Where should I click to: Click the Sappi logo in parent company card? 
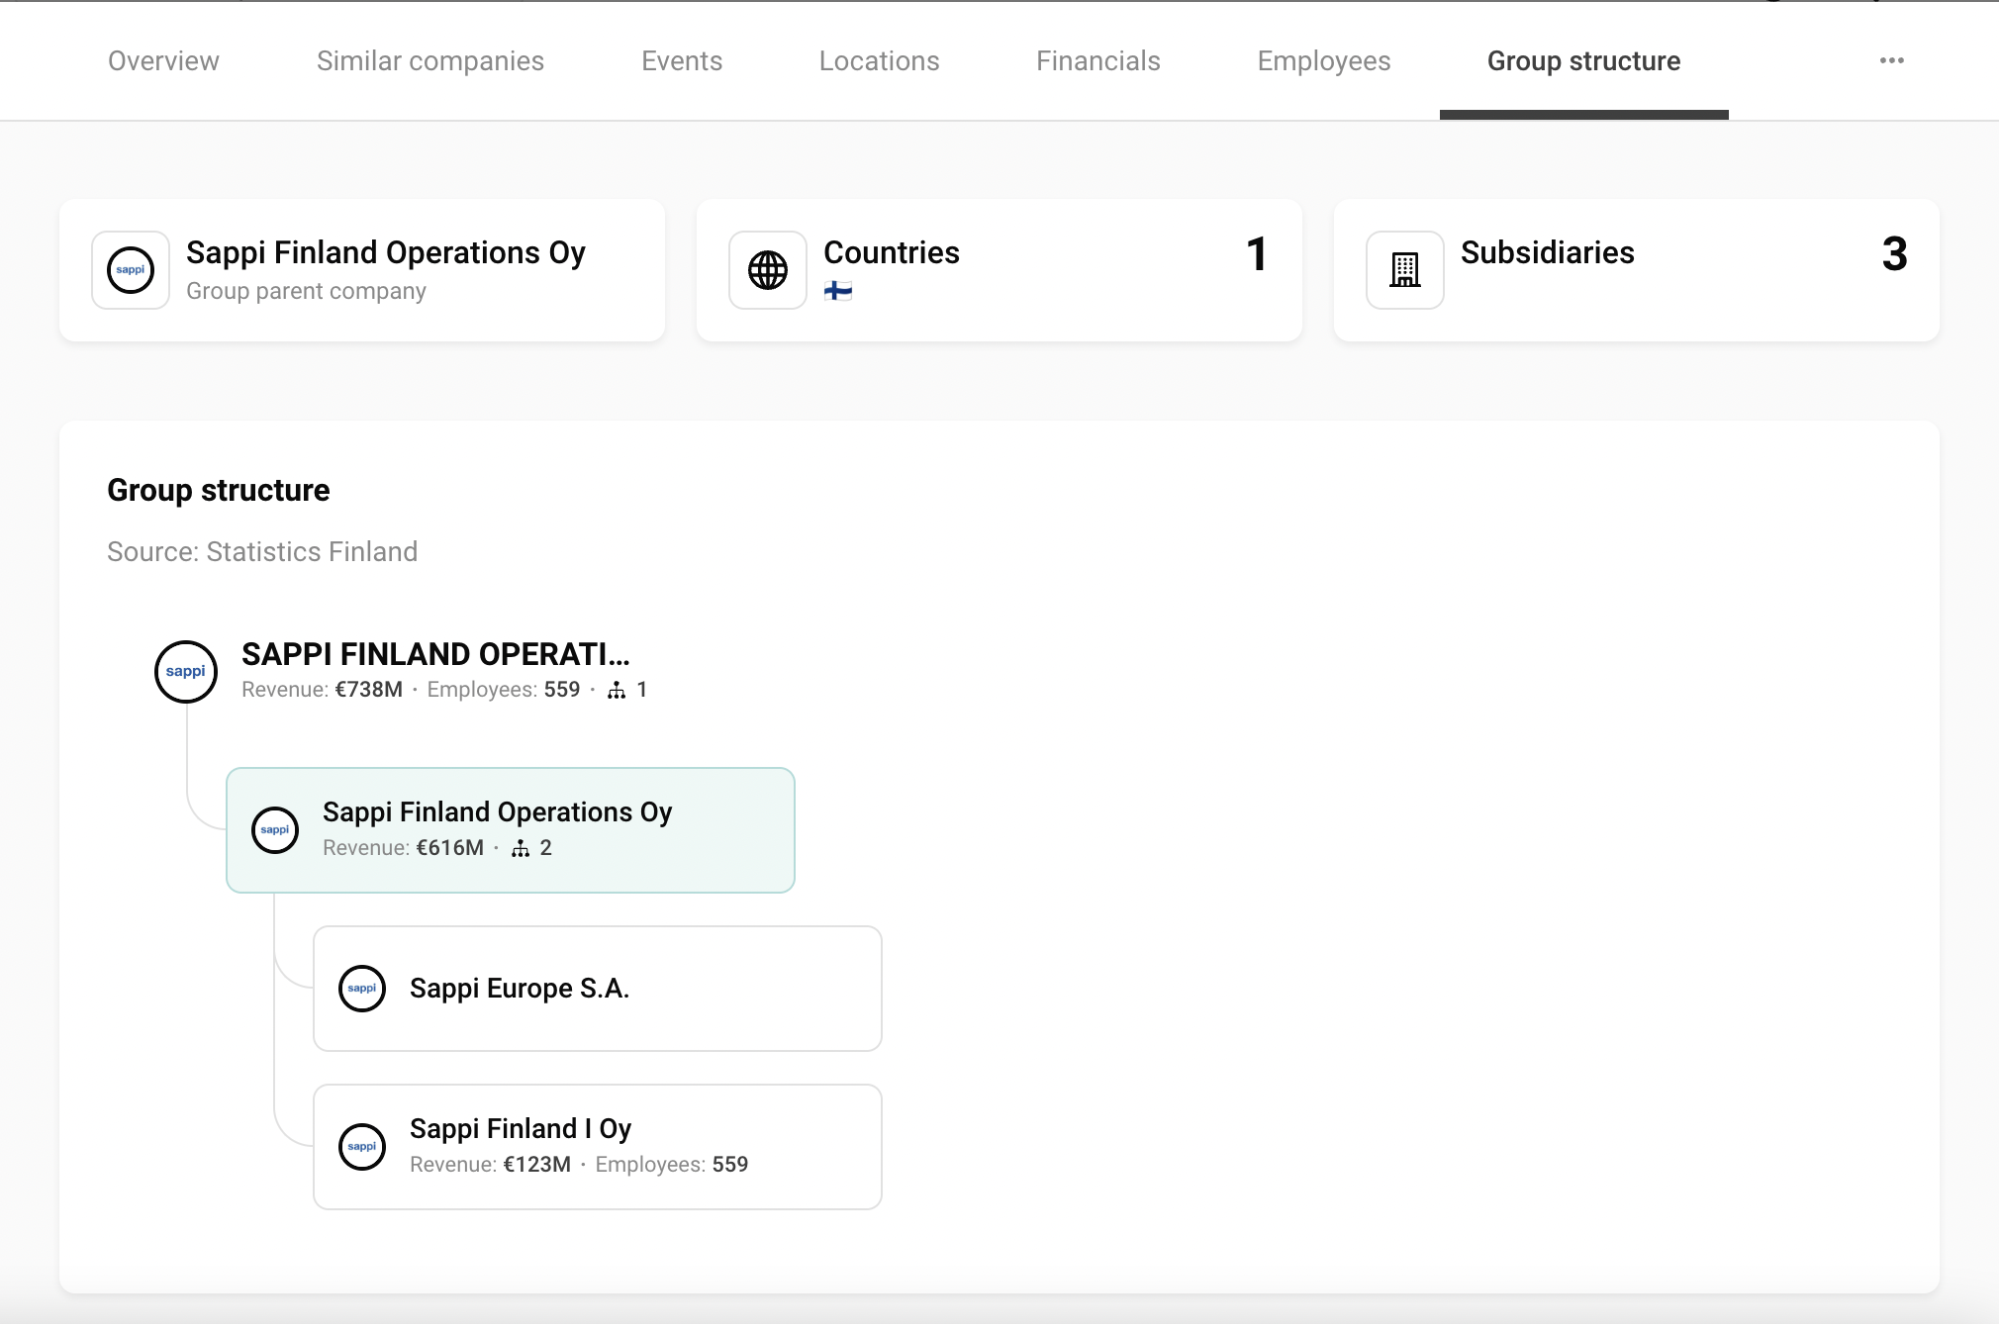131,270
